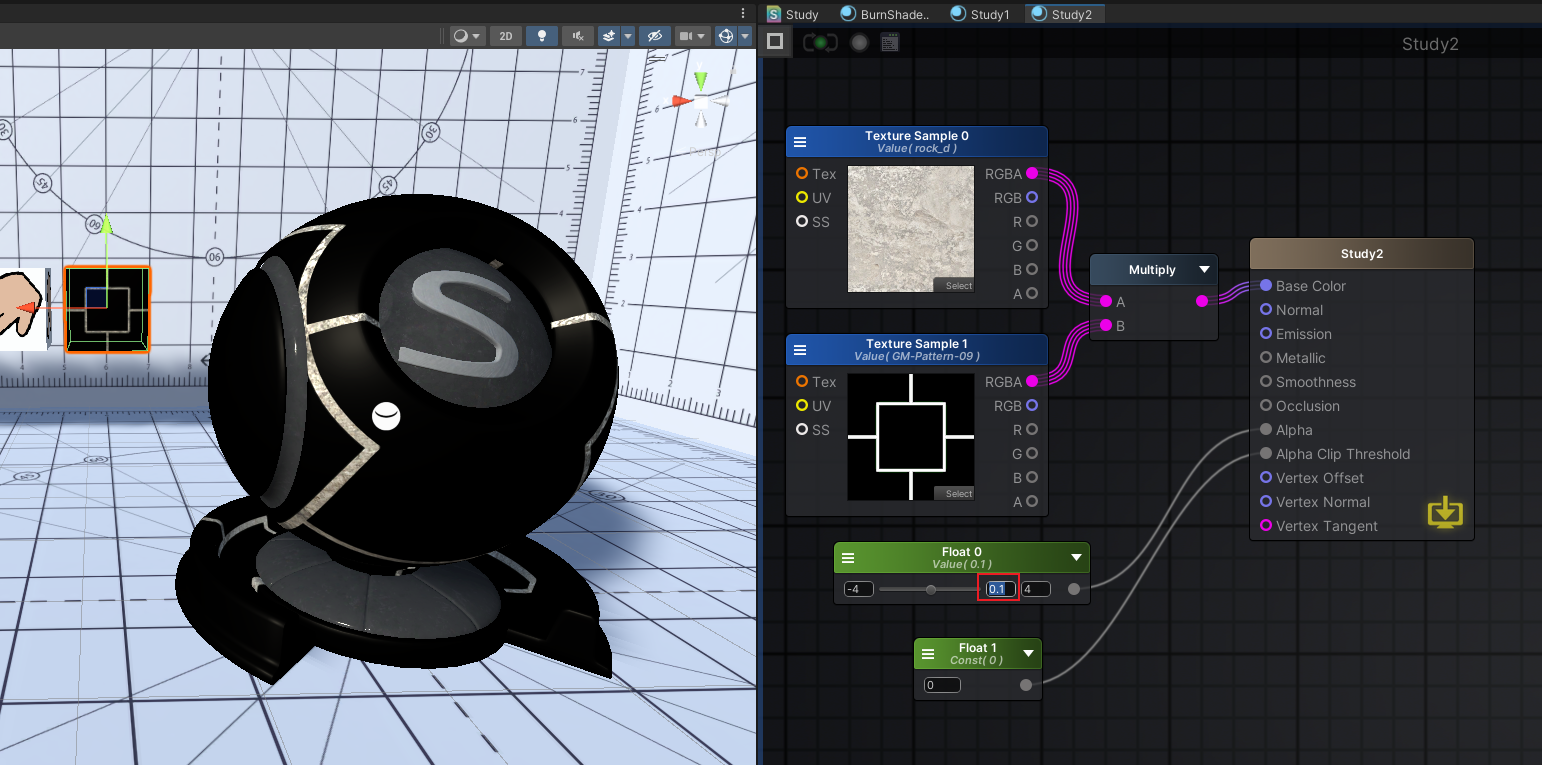Open Texture Sample 0 hamburger menu
This screenshot has width=1542, height=765.
point(800,142)
